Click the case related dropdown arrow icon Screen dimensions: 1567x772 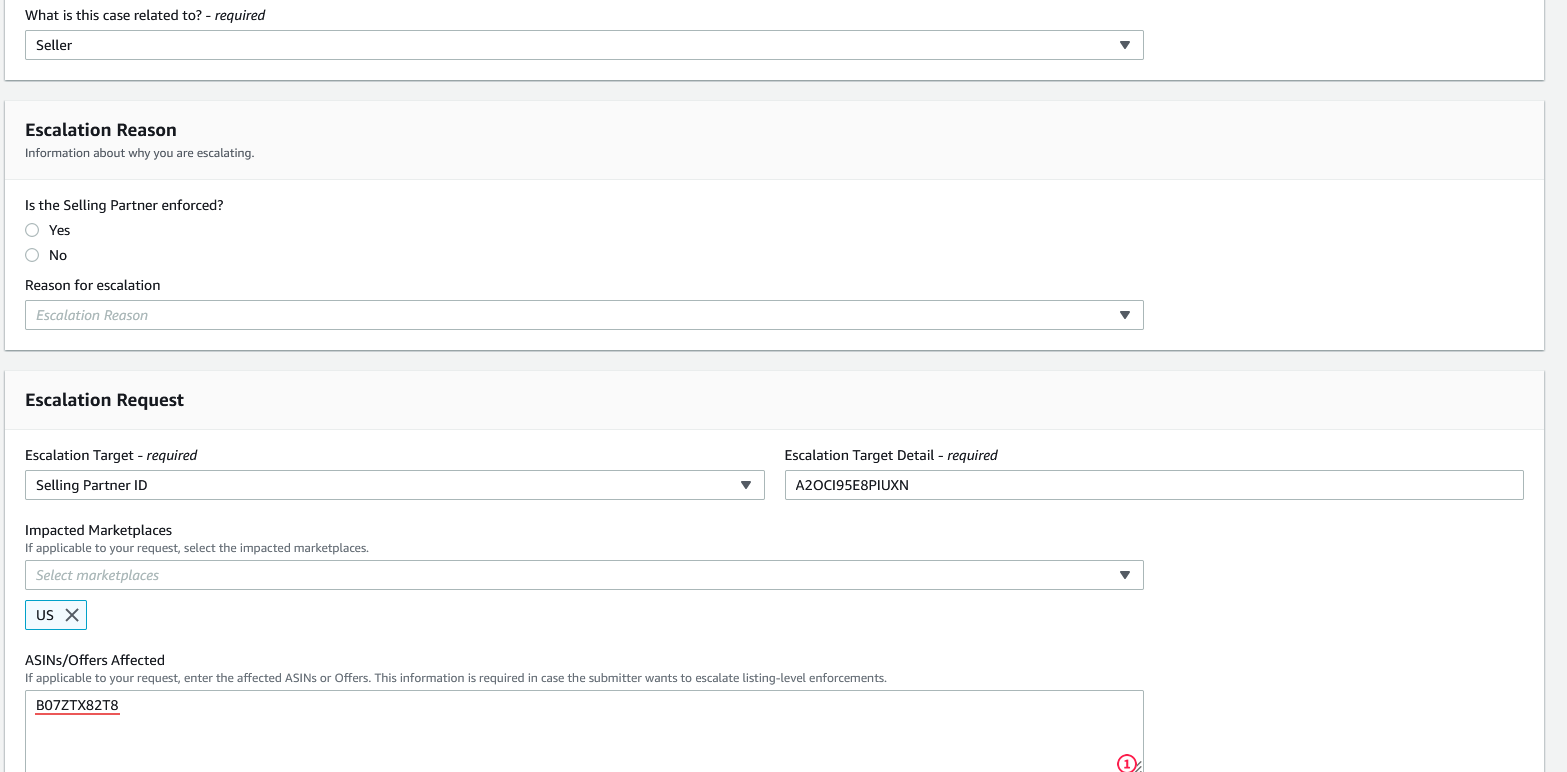[x=1125, y=45]
